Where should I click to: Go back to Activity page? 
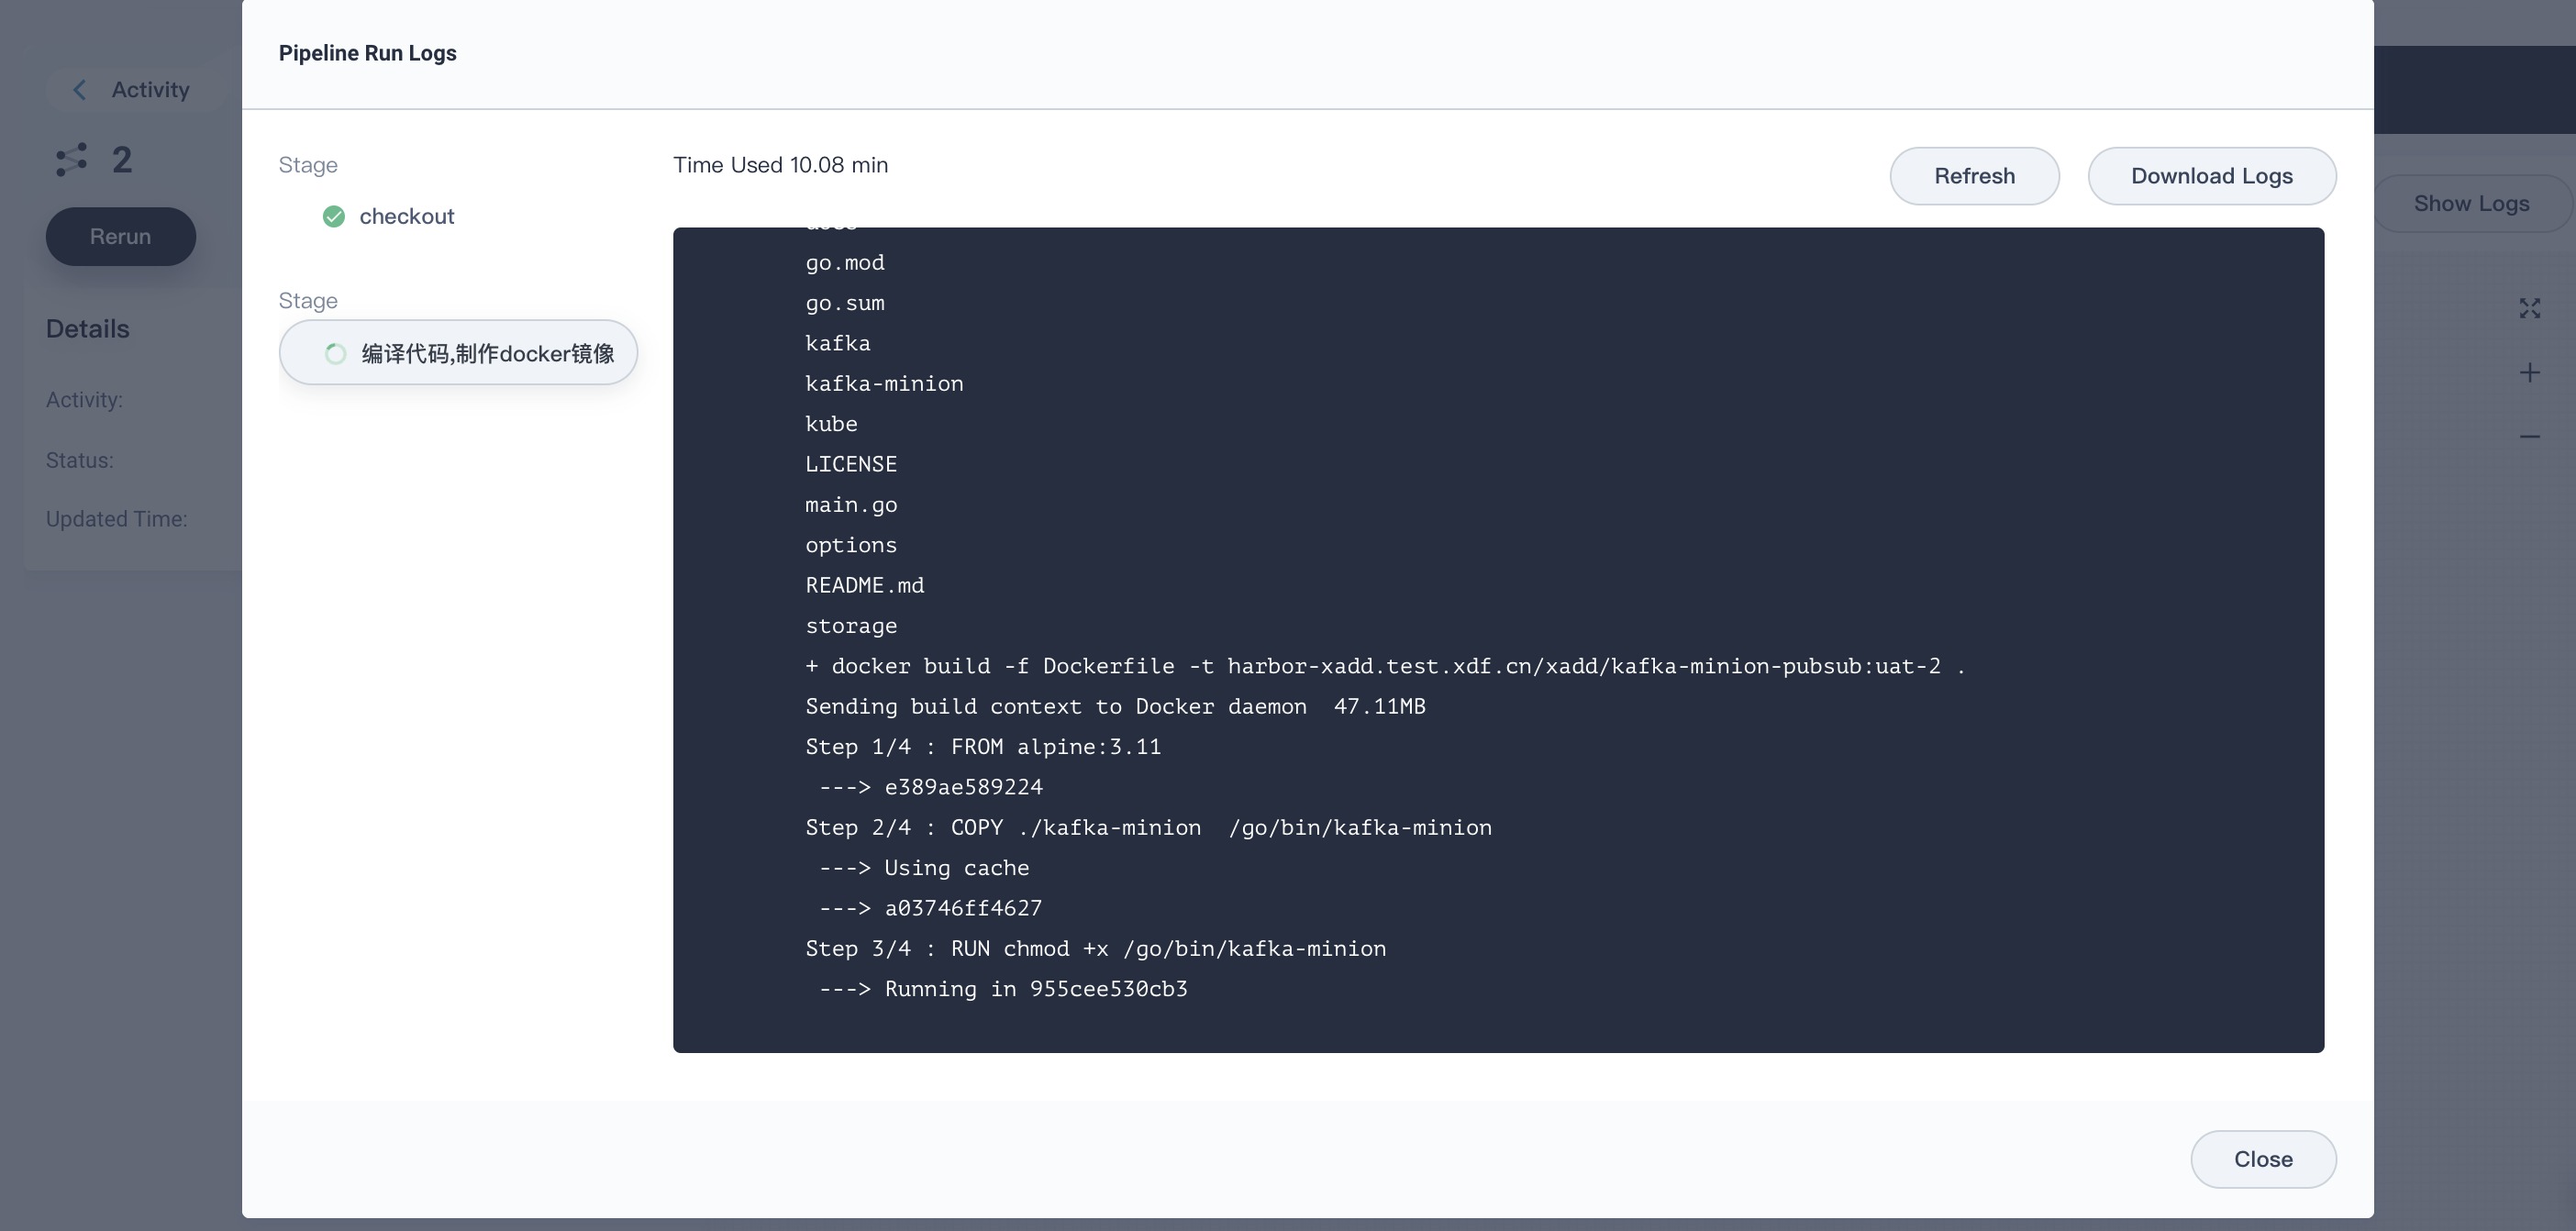coord(150,90)
